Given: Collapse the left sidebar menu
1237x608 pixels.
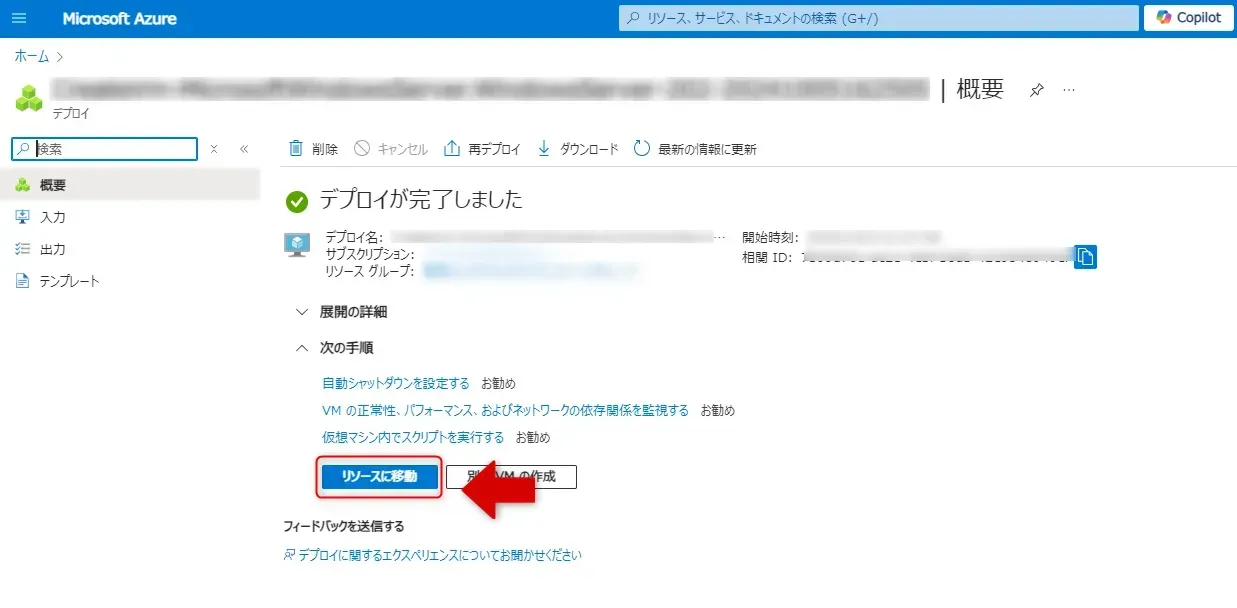Looking at the screenshot, I should pos(243,149).
